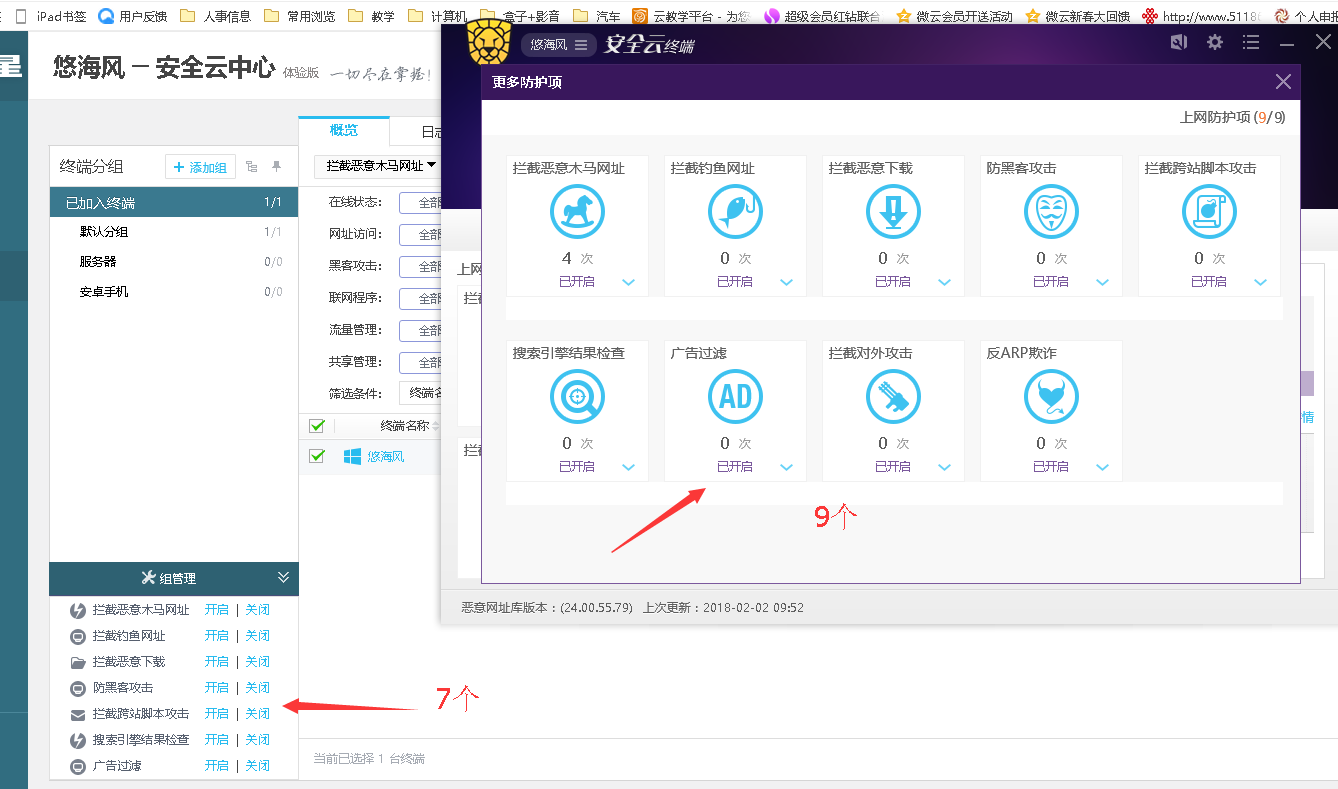1338x789 pixels.
Task: Collapse the 组管理 panel with double chevron
Action: pyautogui.click(x=283, y=578)
